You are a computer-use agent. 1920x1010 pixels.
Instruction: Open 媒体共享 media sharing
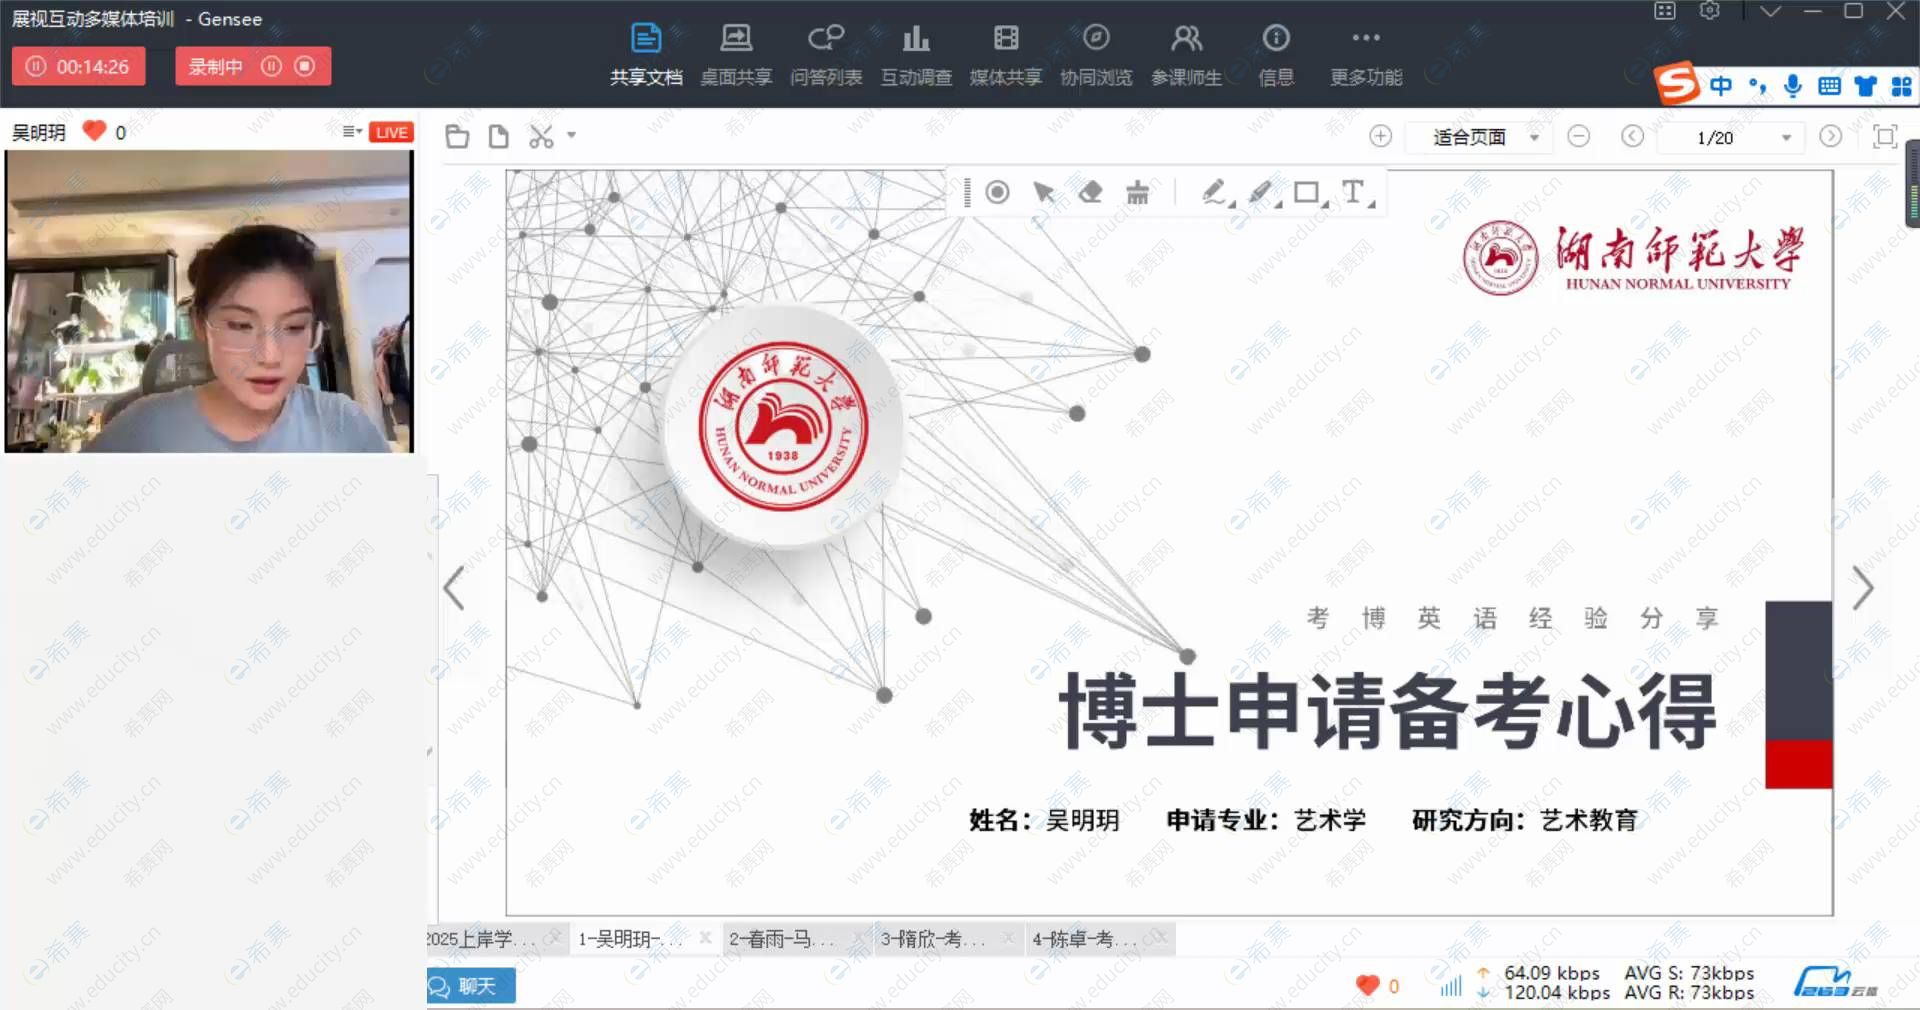tap(1006, 55)
